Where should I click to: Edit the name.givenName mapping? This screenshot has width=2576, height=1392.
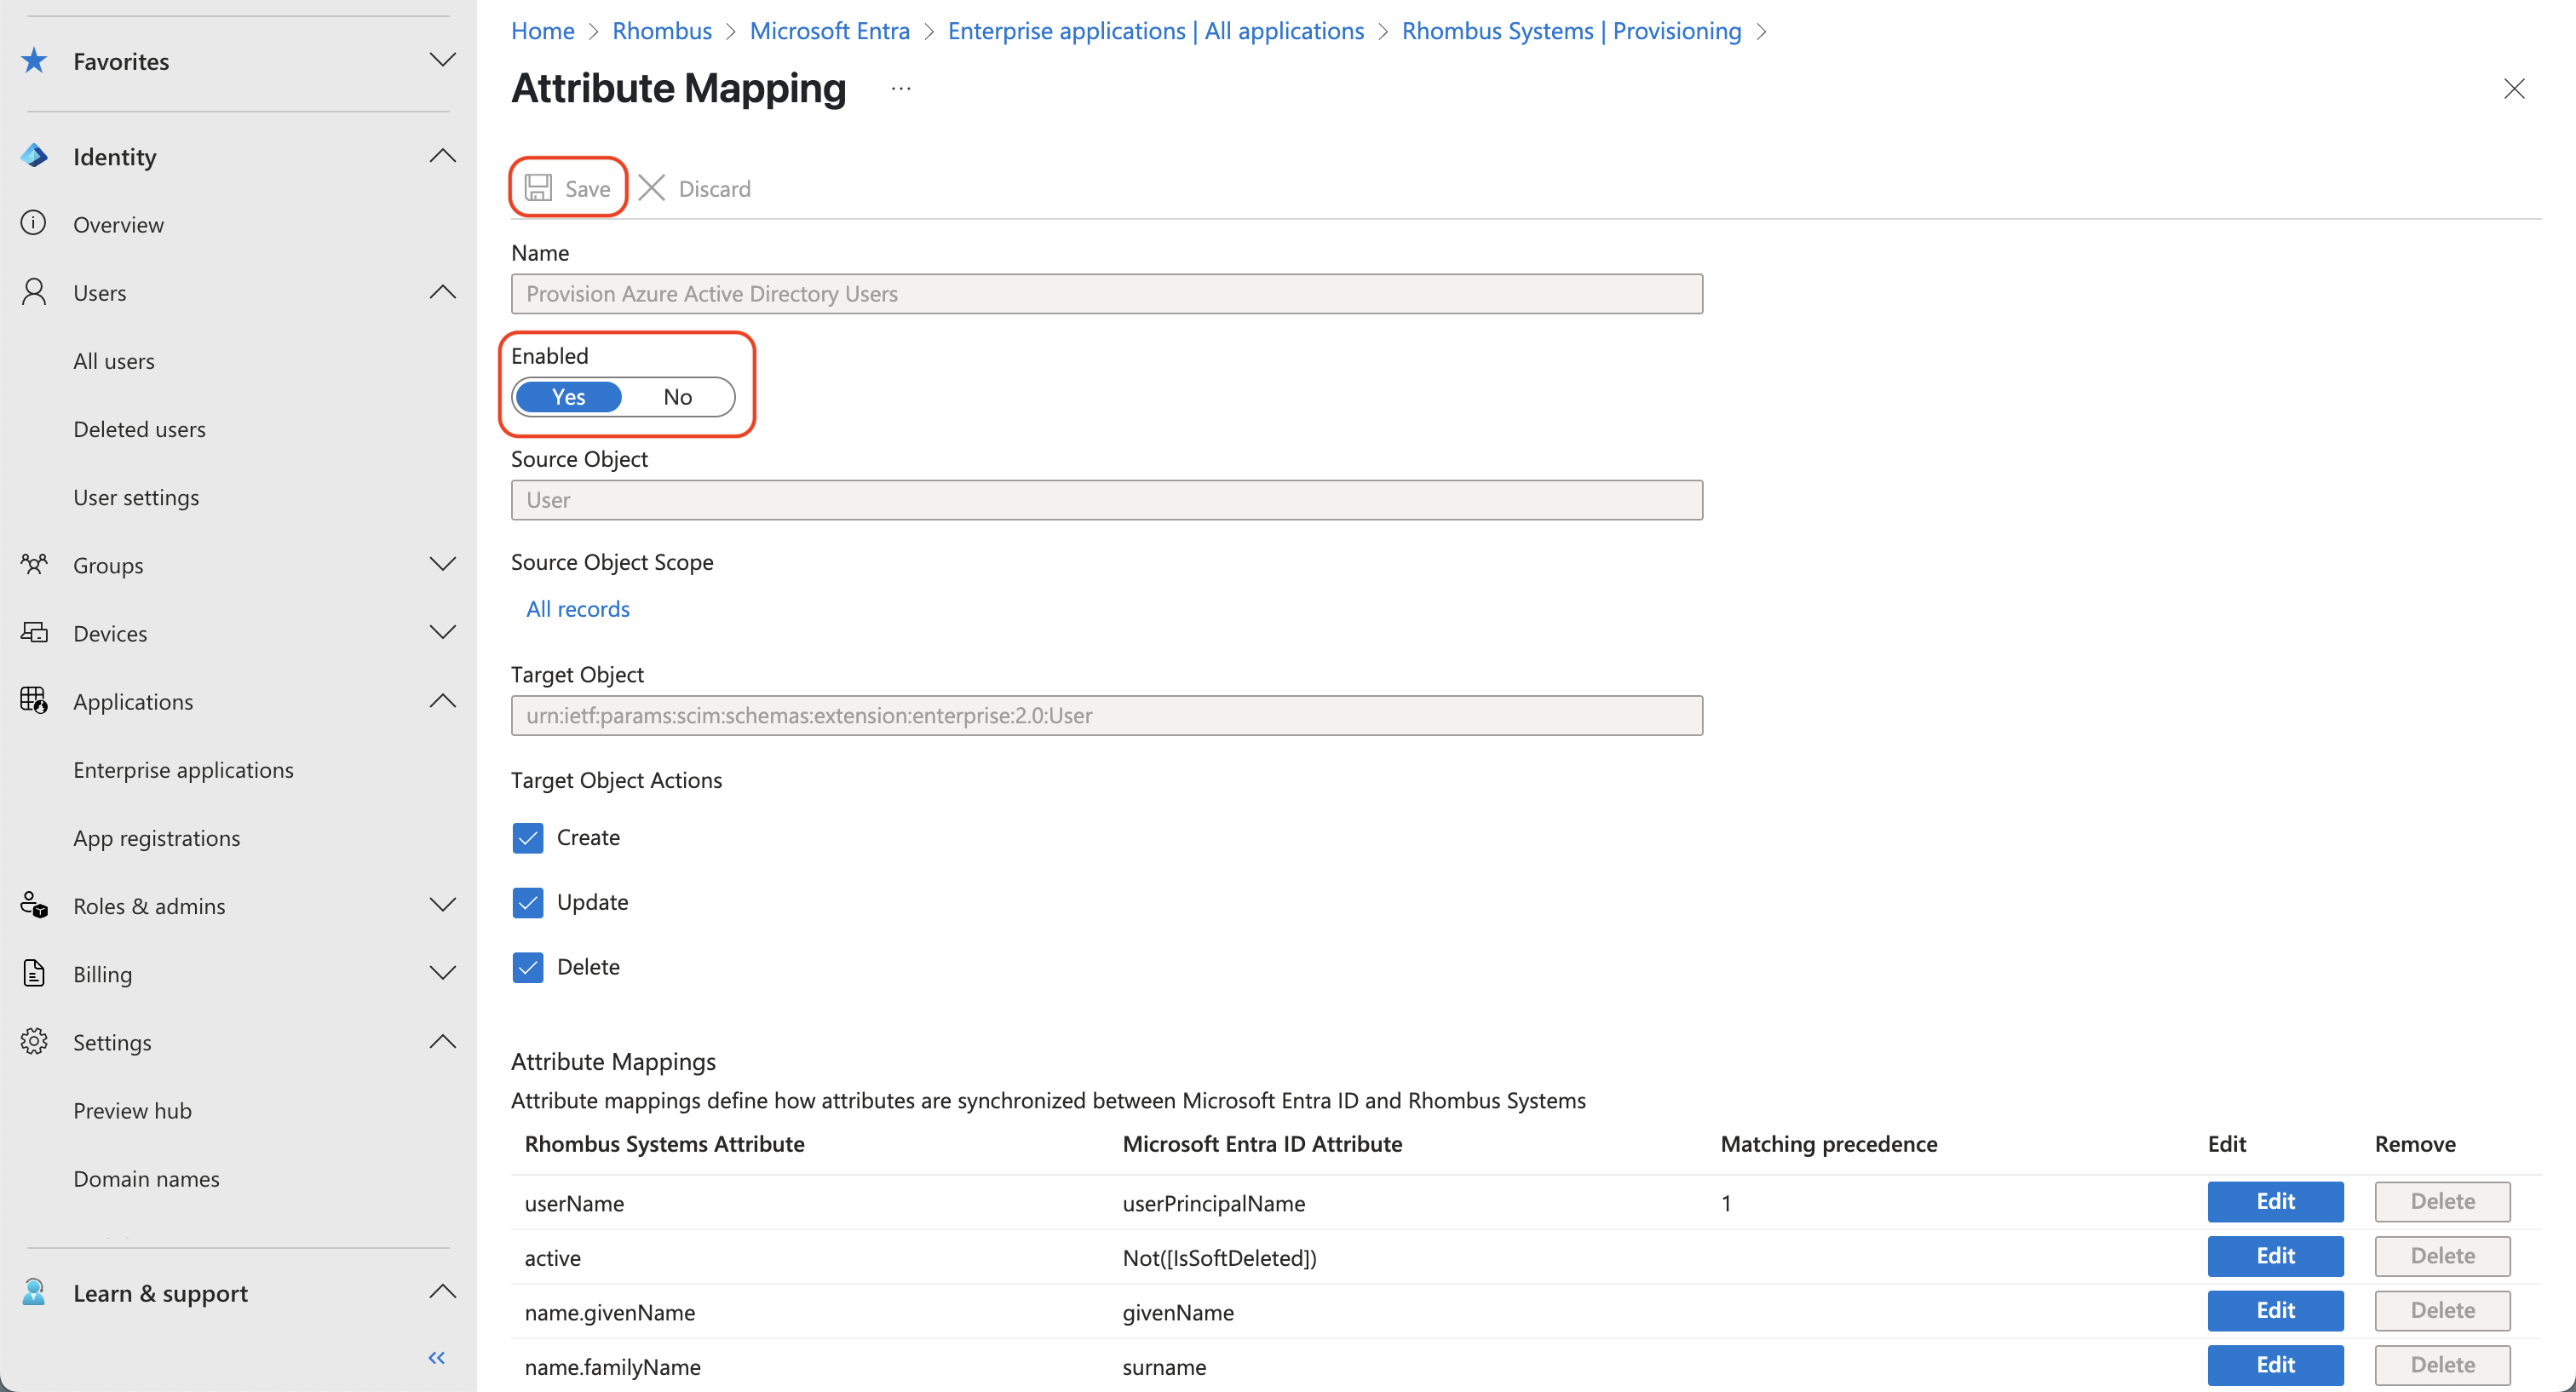2275,1310
